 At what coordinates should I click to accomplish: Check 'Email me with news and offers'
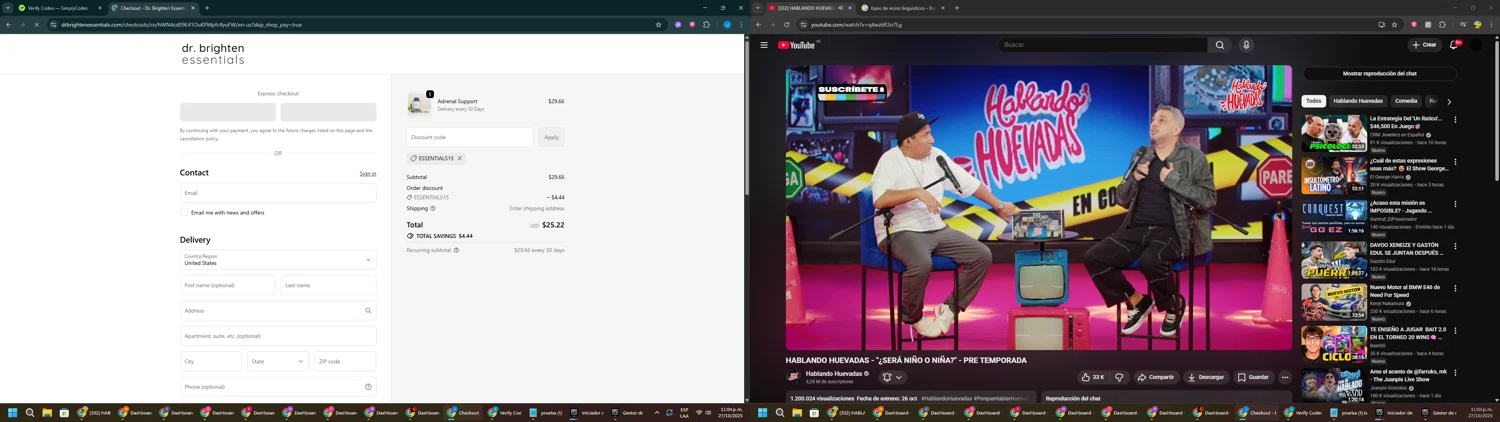pyautogui.click(x=184, y=212)
